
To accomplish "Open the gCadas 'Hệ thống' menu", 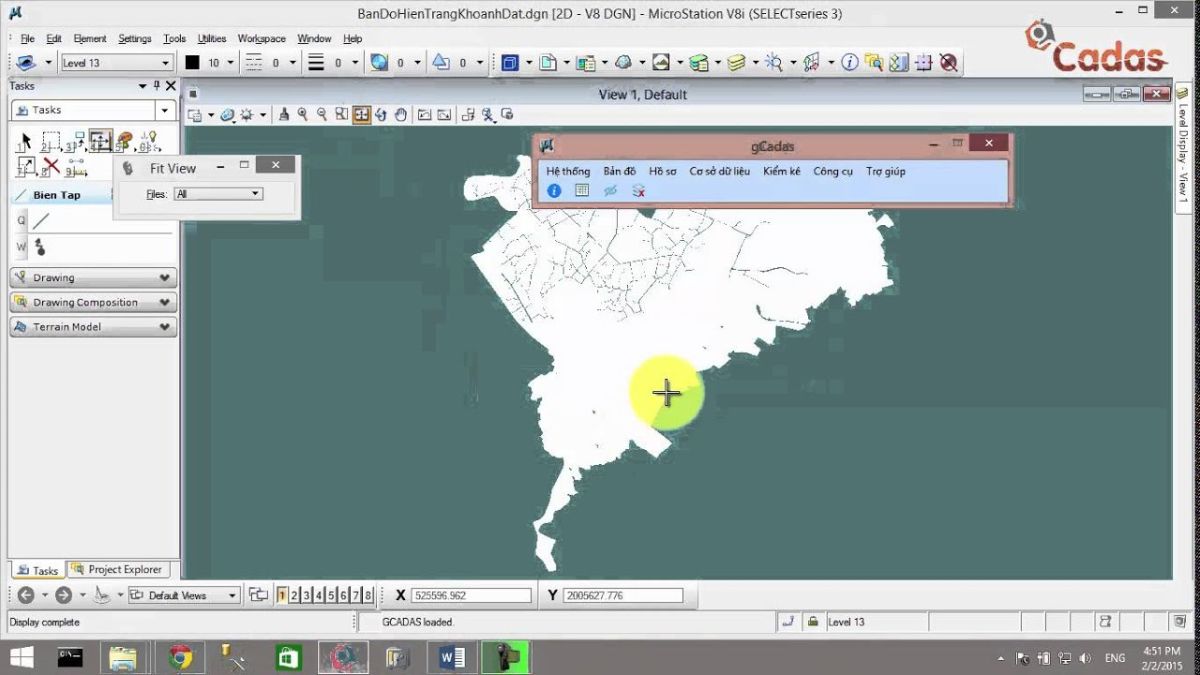I will click(x=568, y=171).
